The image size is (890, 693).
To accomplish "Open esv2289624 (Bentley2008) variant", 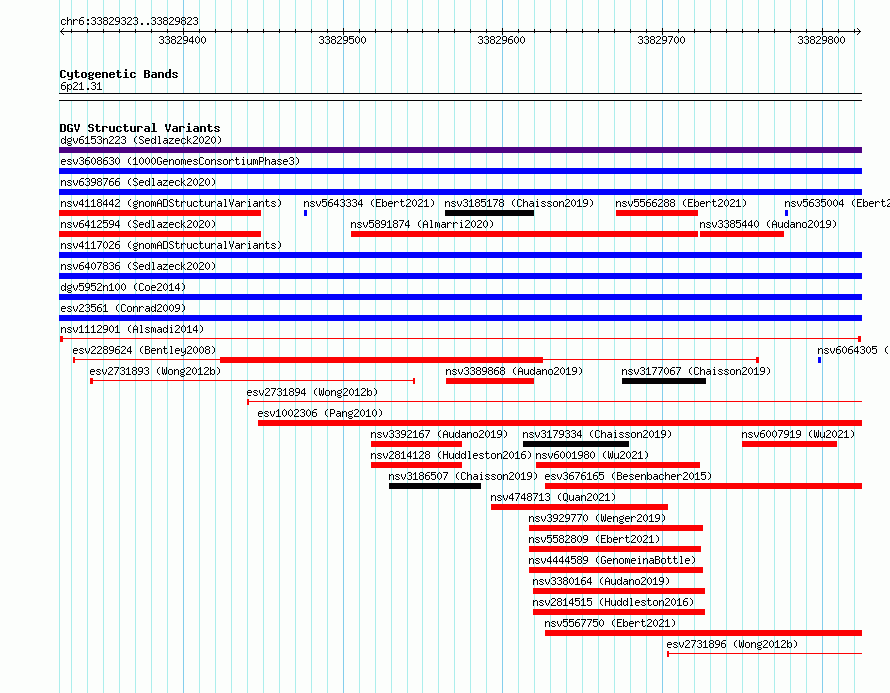I will point(144,350).
